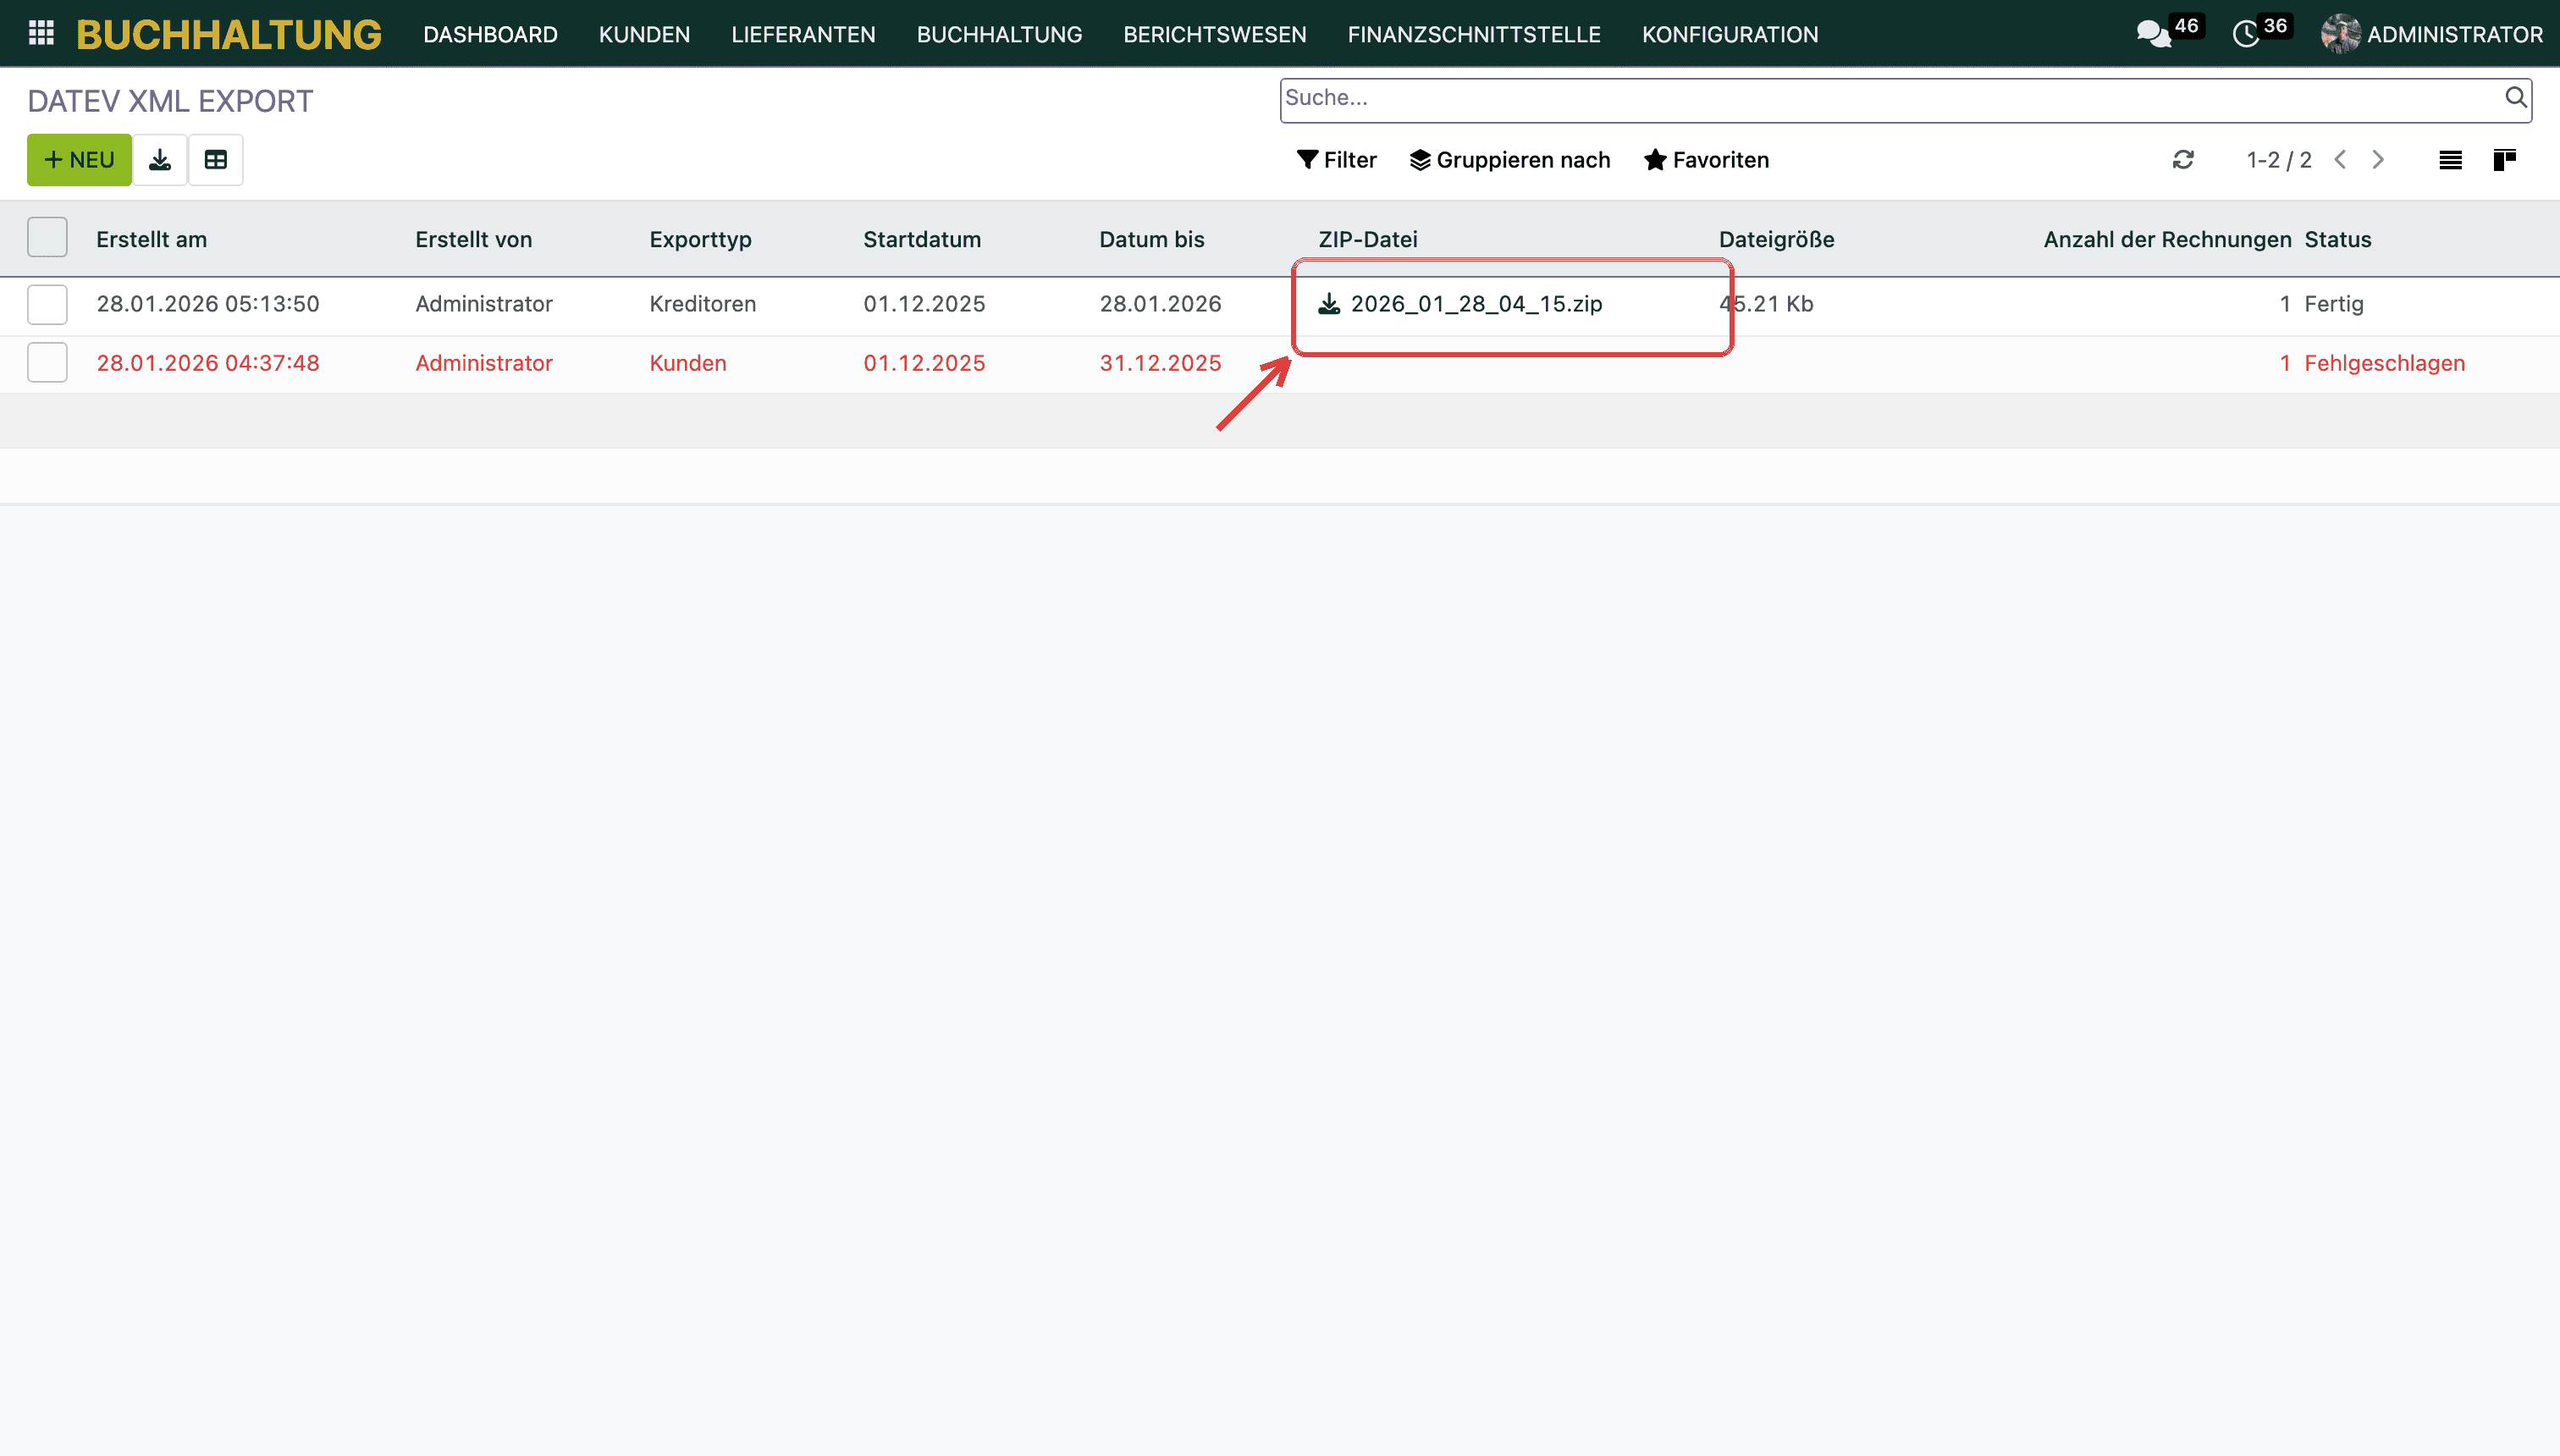
Task: Open the Gruppieren nach dropdown
Action: (1510, 160)
